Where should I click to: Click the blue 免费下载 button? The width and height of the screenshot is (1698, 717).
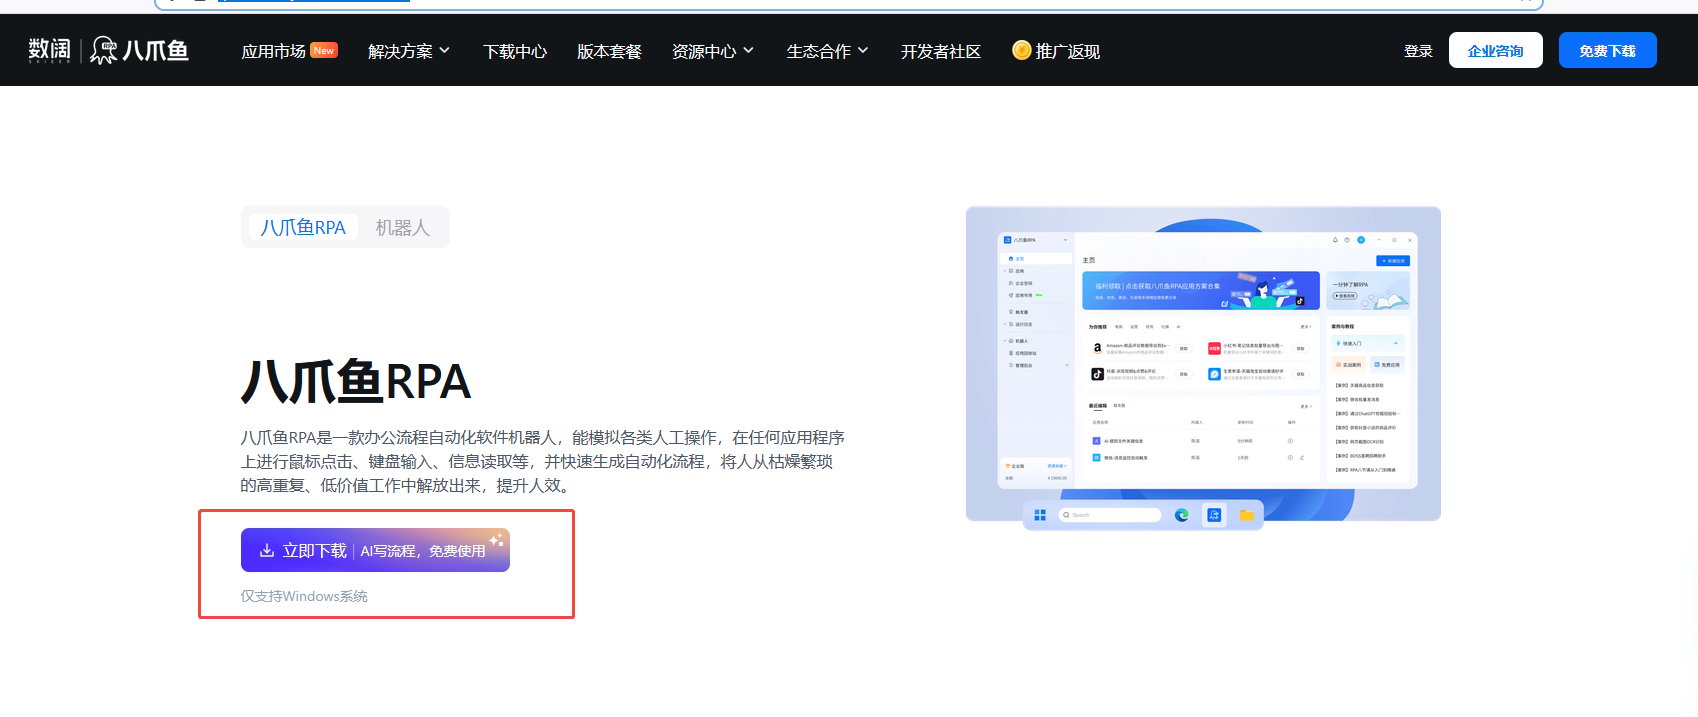(1607, 50)
